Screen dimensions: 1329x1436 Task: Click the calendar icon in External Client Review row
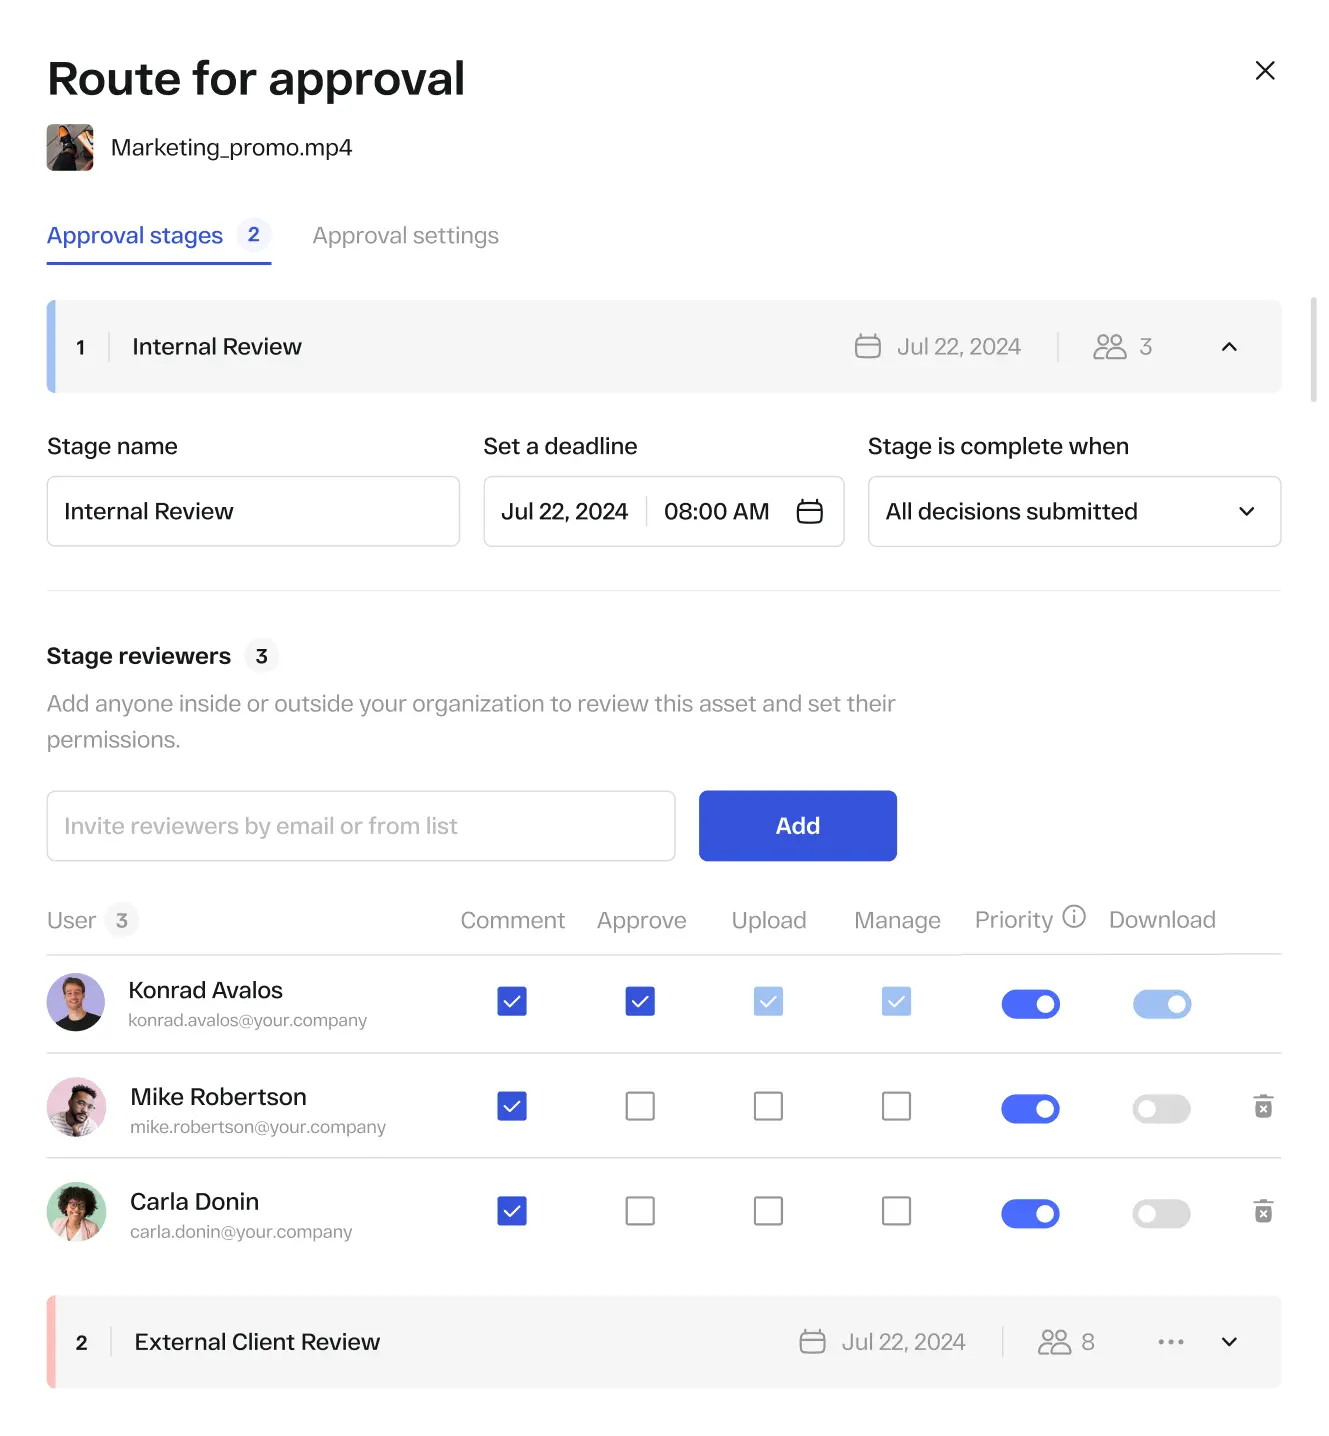812,1342
